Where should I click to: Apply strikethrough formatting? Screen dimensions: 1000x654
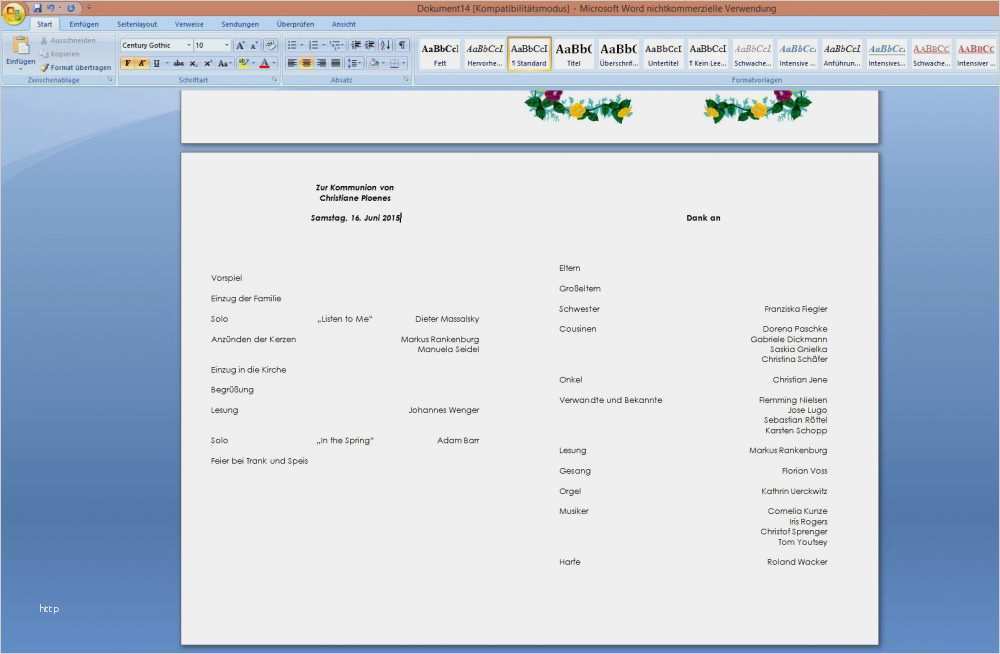click(x=178, y=63)
